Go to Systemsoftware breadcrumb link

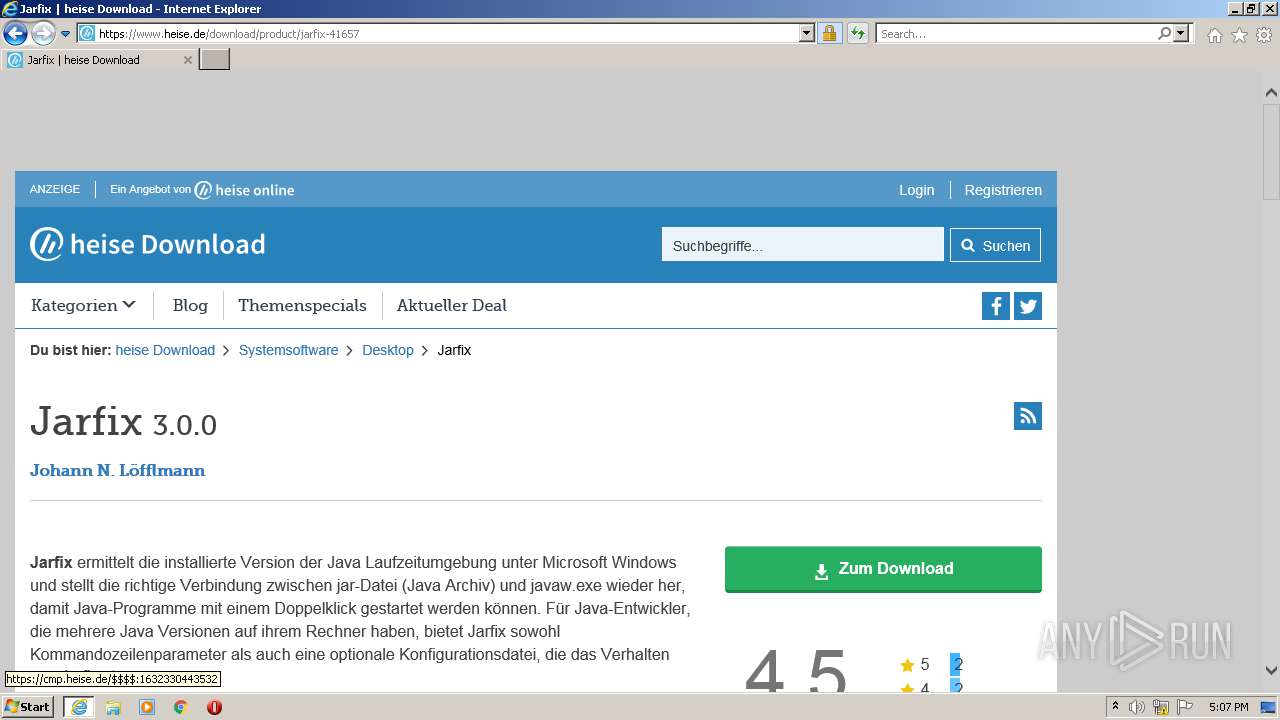pyautogui.click(x=288, y=350)
